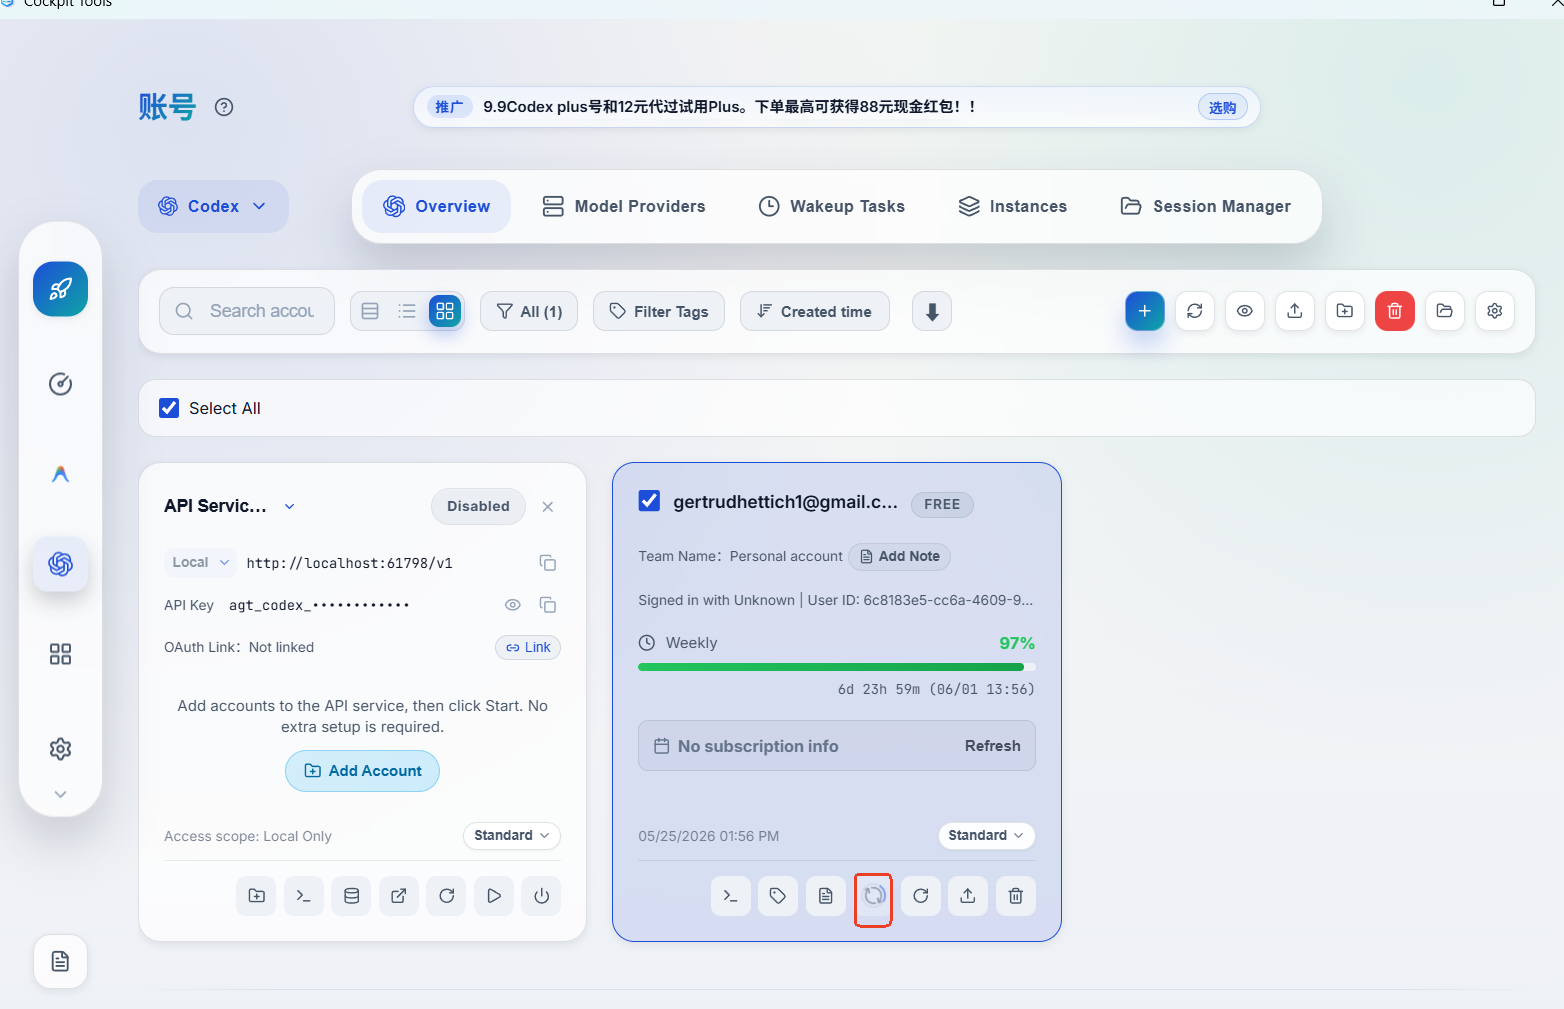Open the Instances tab

(1013, 206)
